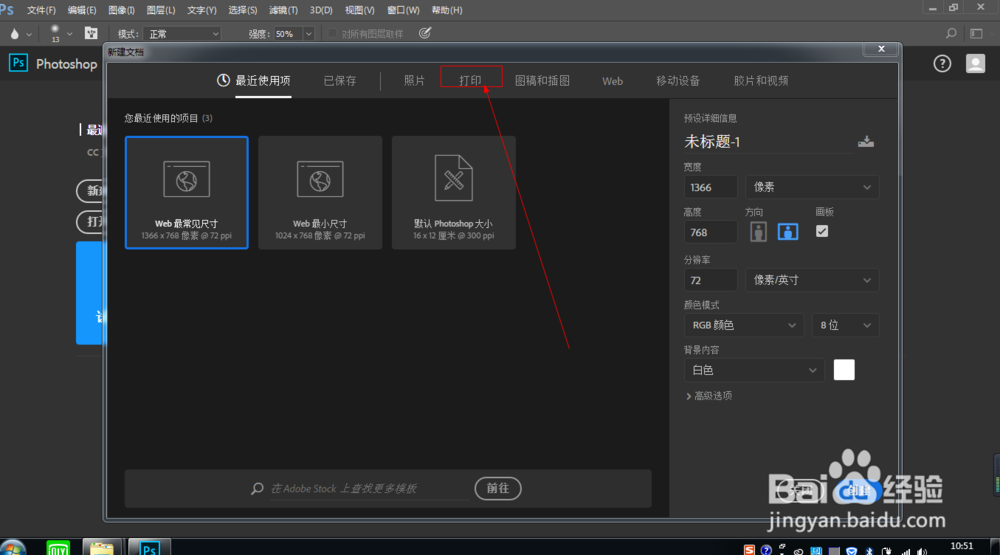Click the 关闭 button in the dialog
This screenshot has width=1000, height=555.
[x=800, y=491]
